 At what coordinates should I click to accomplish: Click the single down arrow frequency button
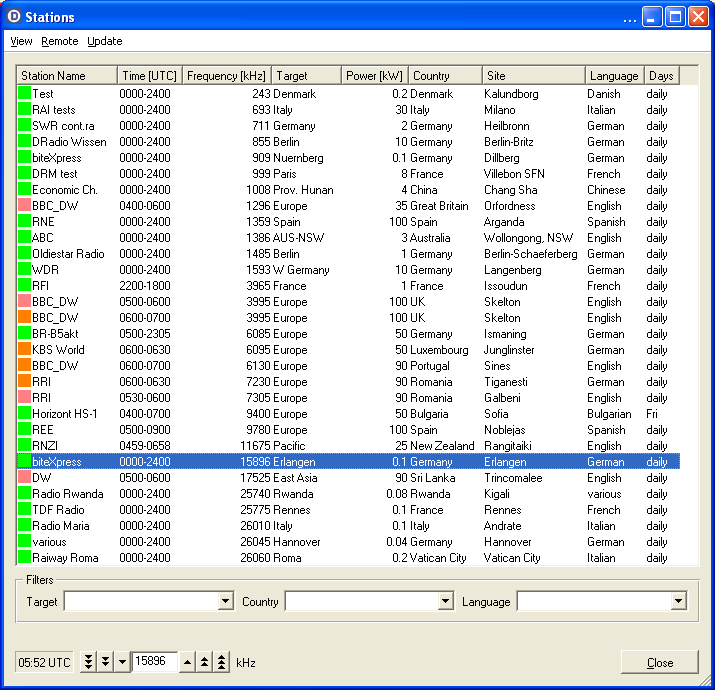click(x=122, y=662)
